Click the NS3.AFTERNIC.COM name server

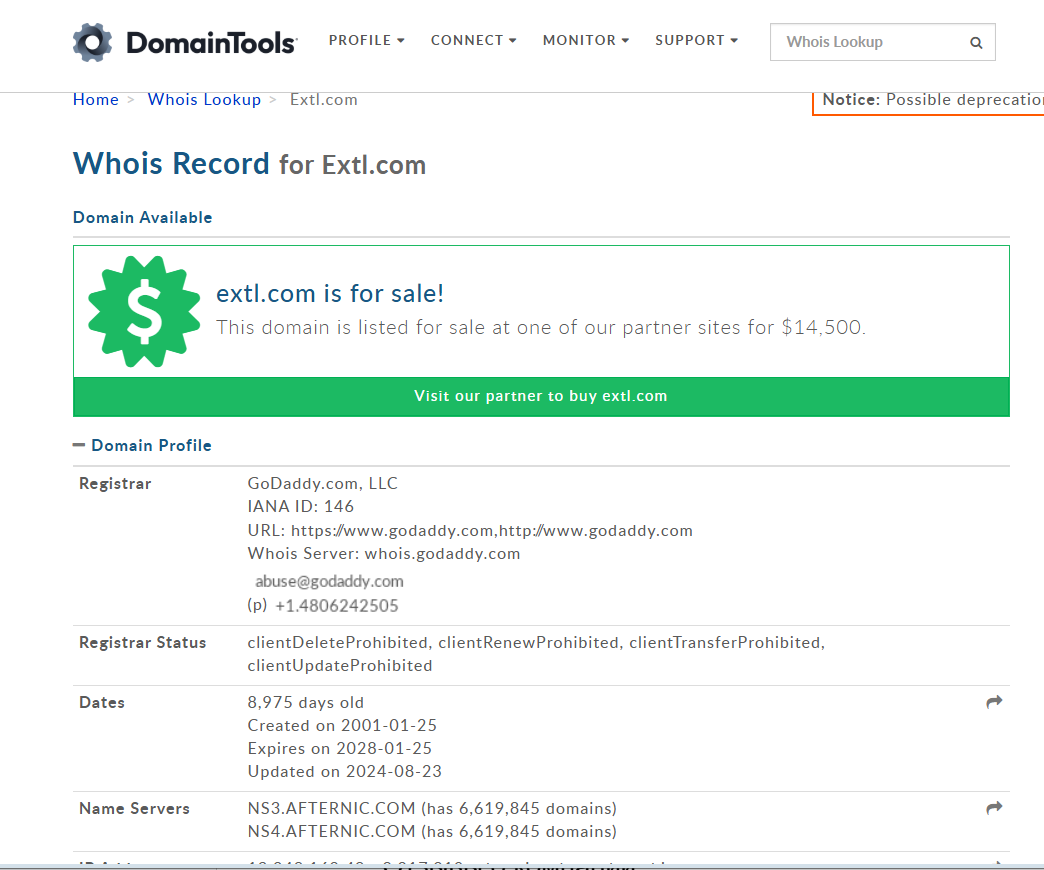click(331, 808)
